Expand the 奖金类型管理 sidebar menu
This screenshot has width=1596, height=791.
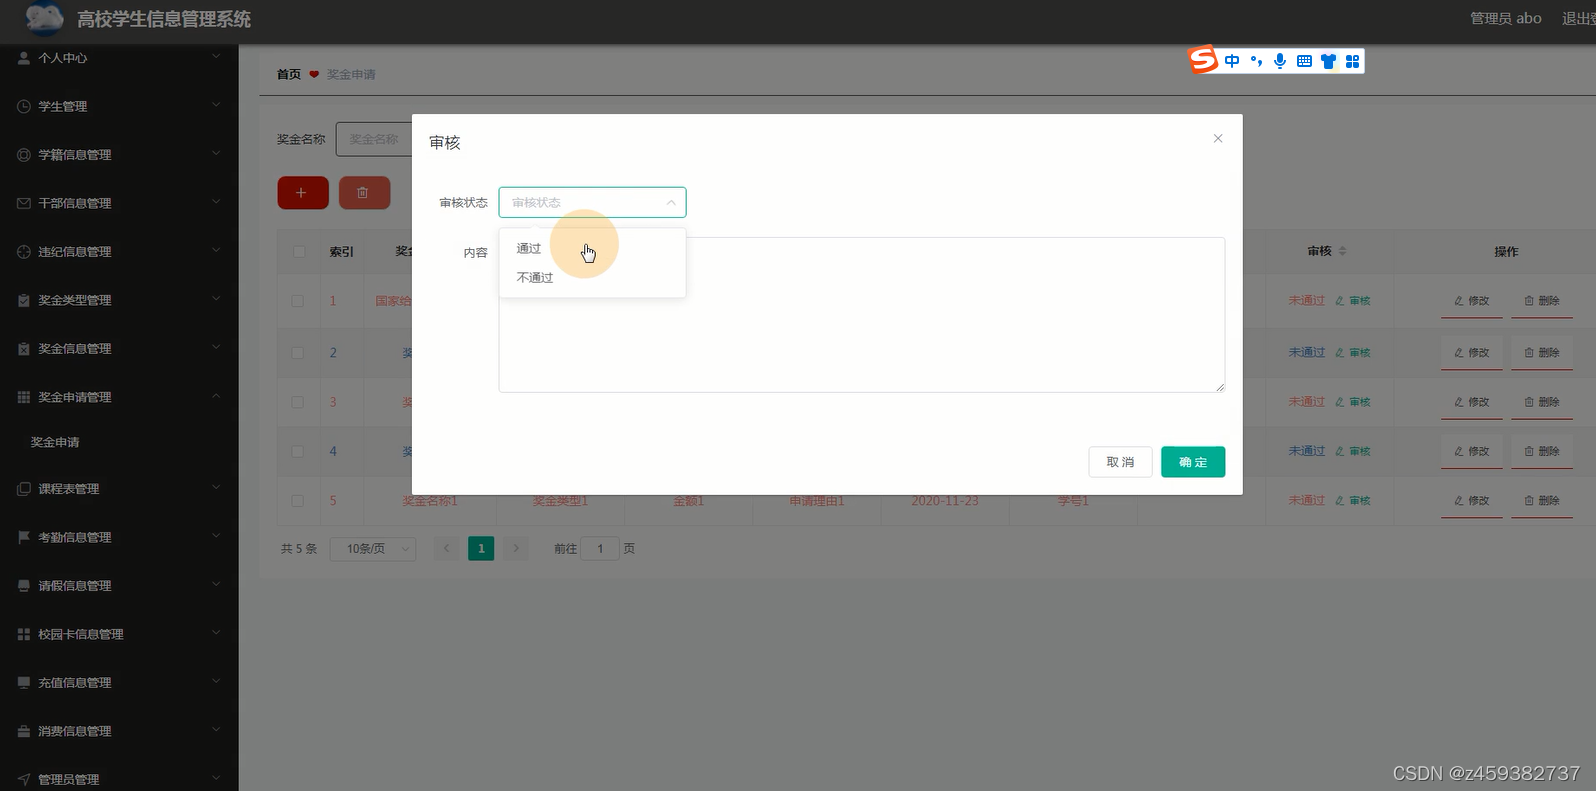point(119,300)
